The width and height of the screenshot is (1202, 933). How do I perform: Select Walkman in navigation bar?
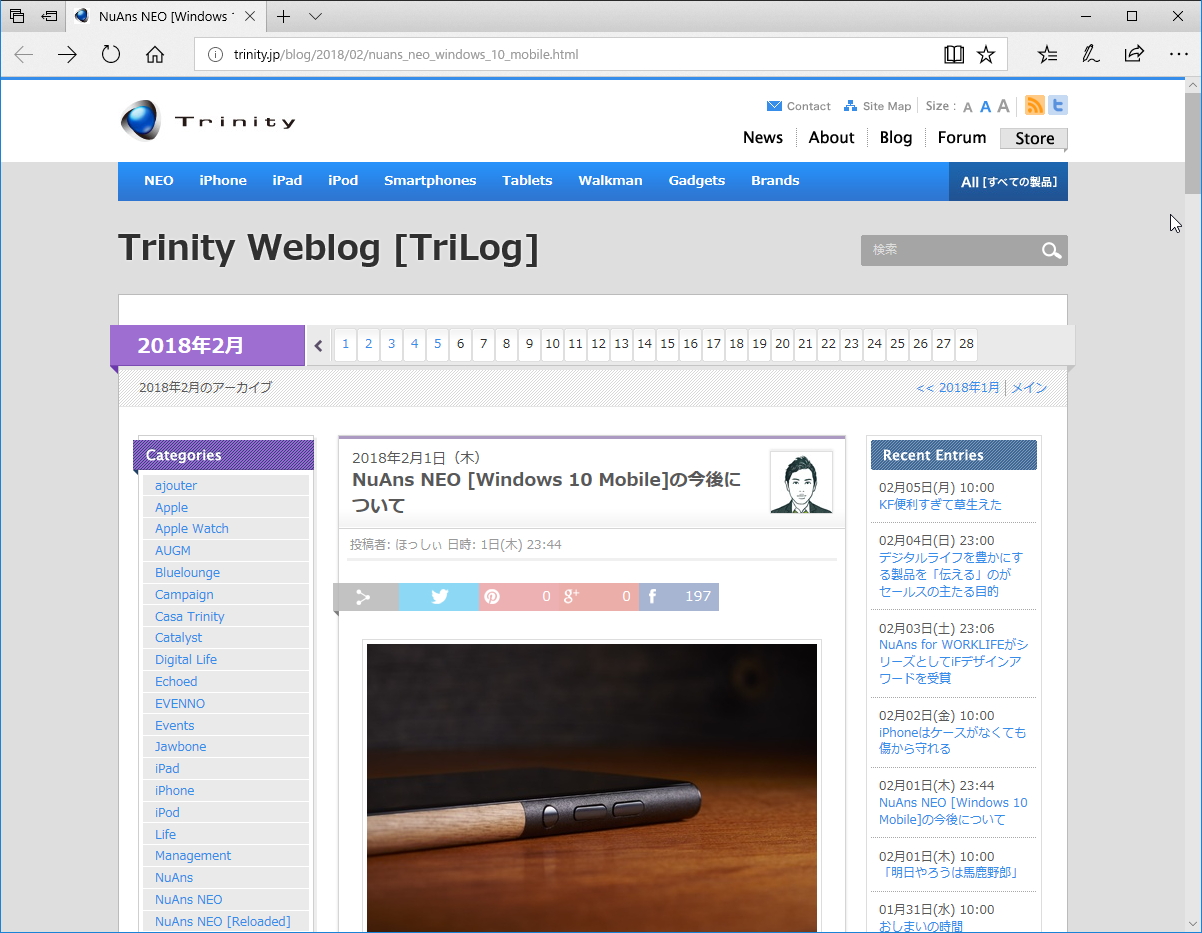(x=610, y=181)
